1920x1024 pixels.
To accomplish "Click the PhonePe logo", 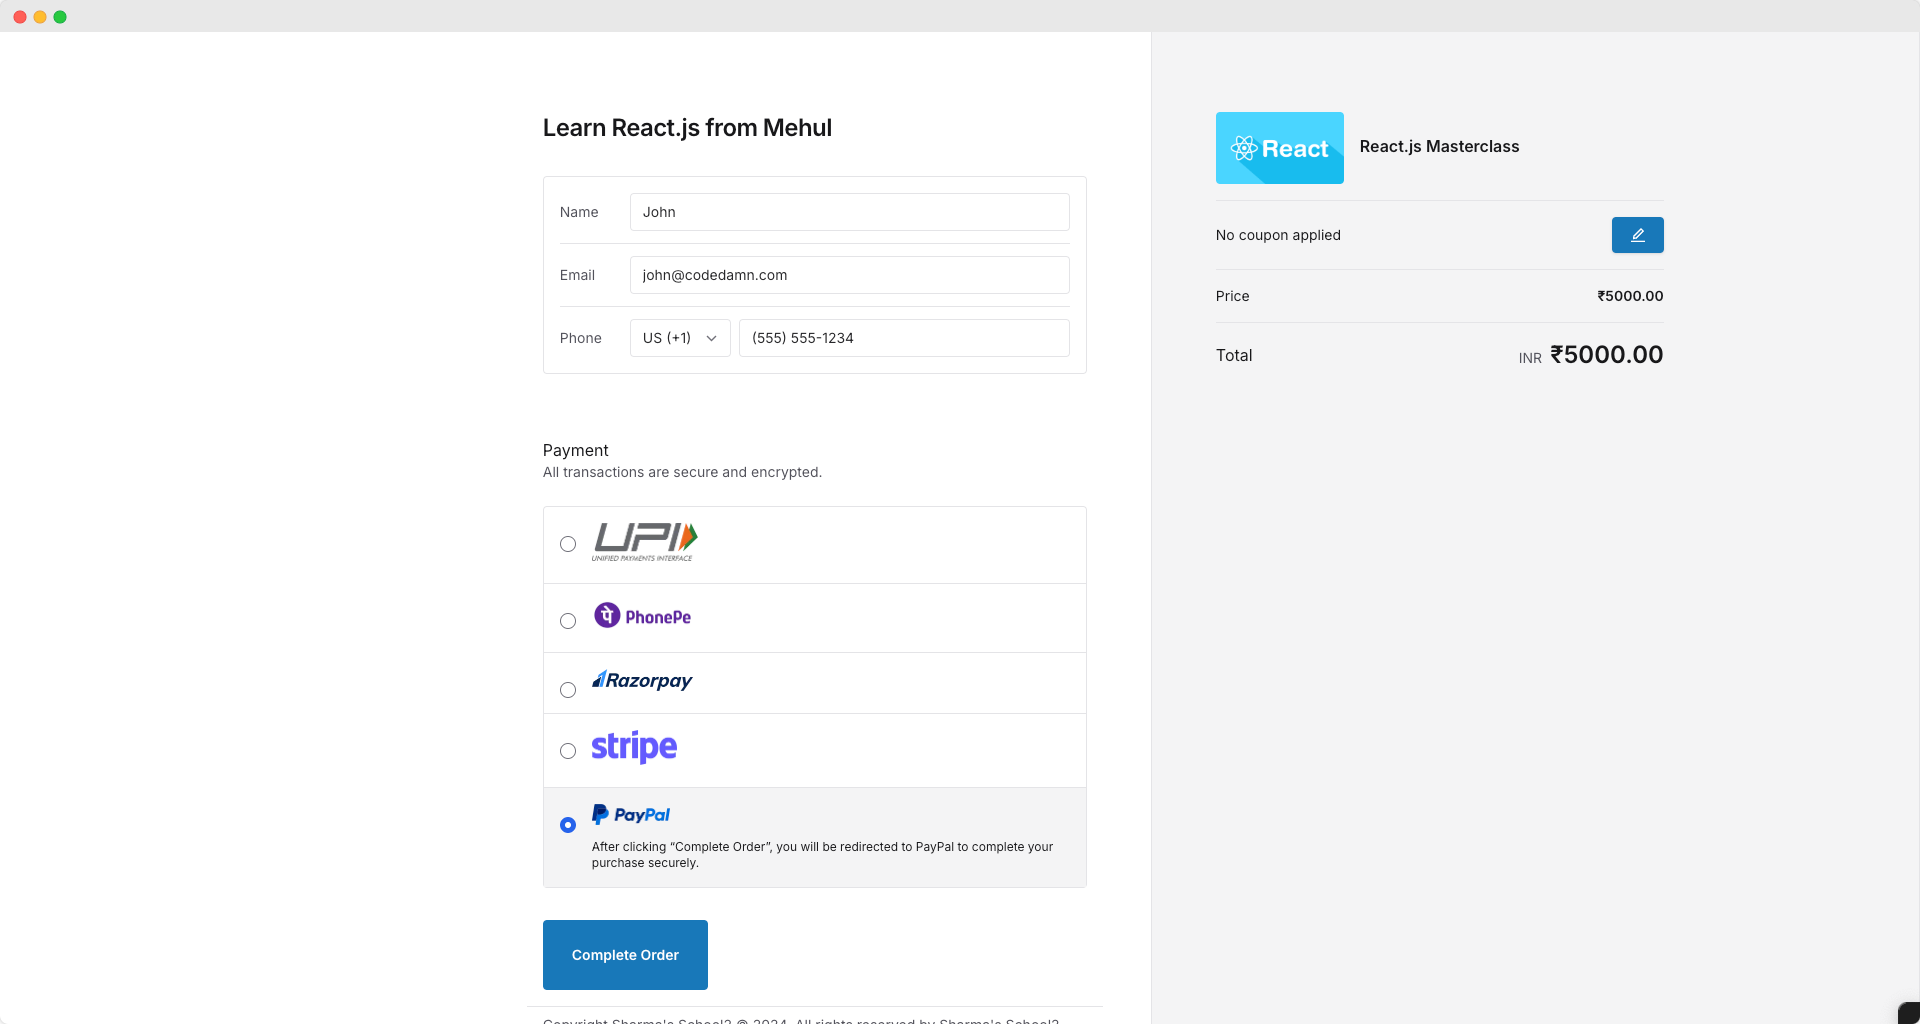I will 642,616.
